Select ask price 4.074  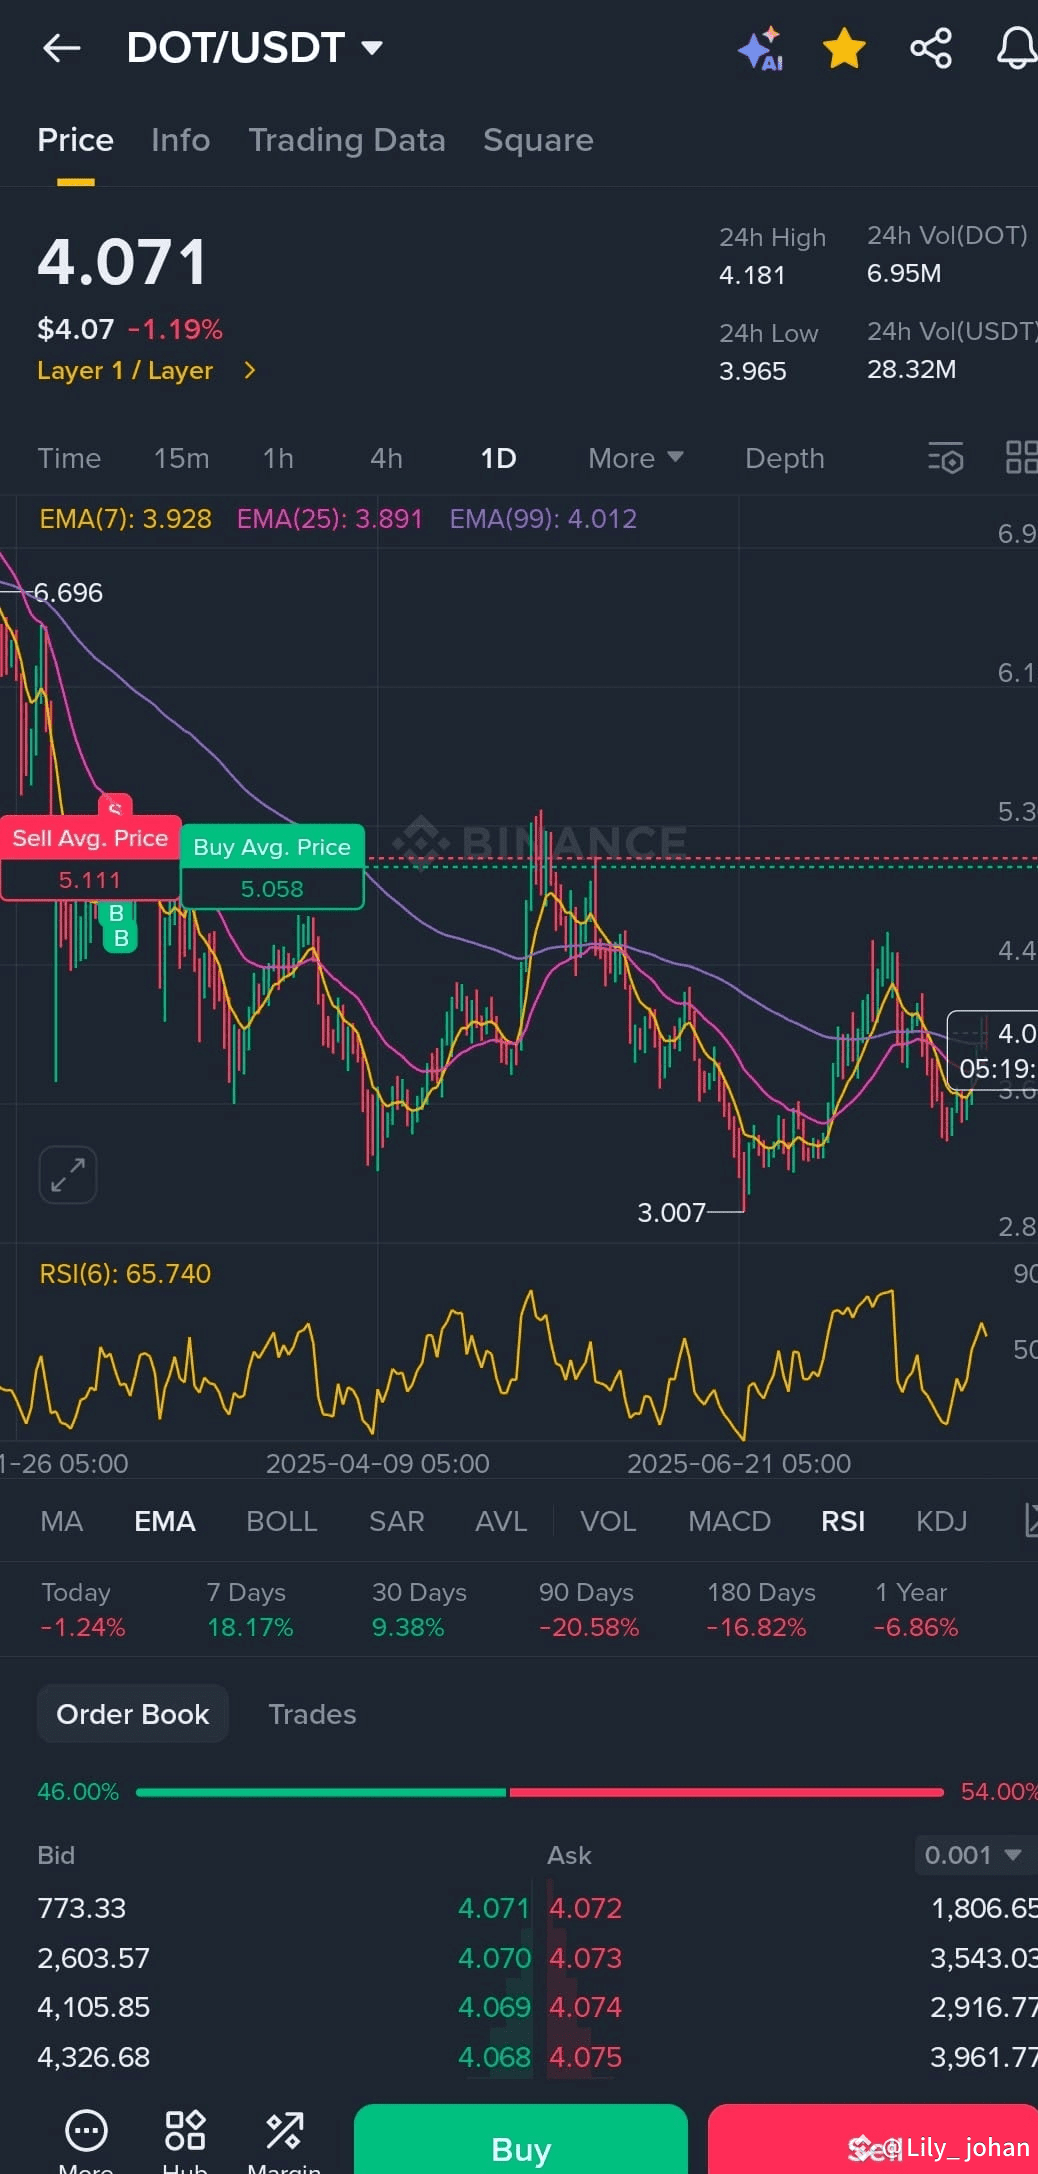pyautogui.click(x=586, y=2007)
